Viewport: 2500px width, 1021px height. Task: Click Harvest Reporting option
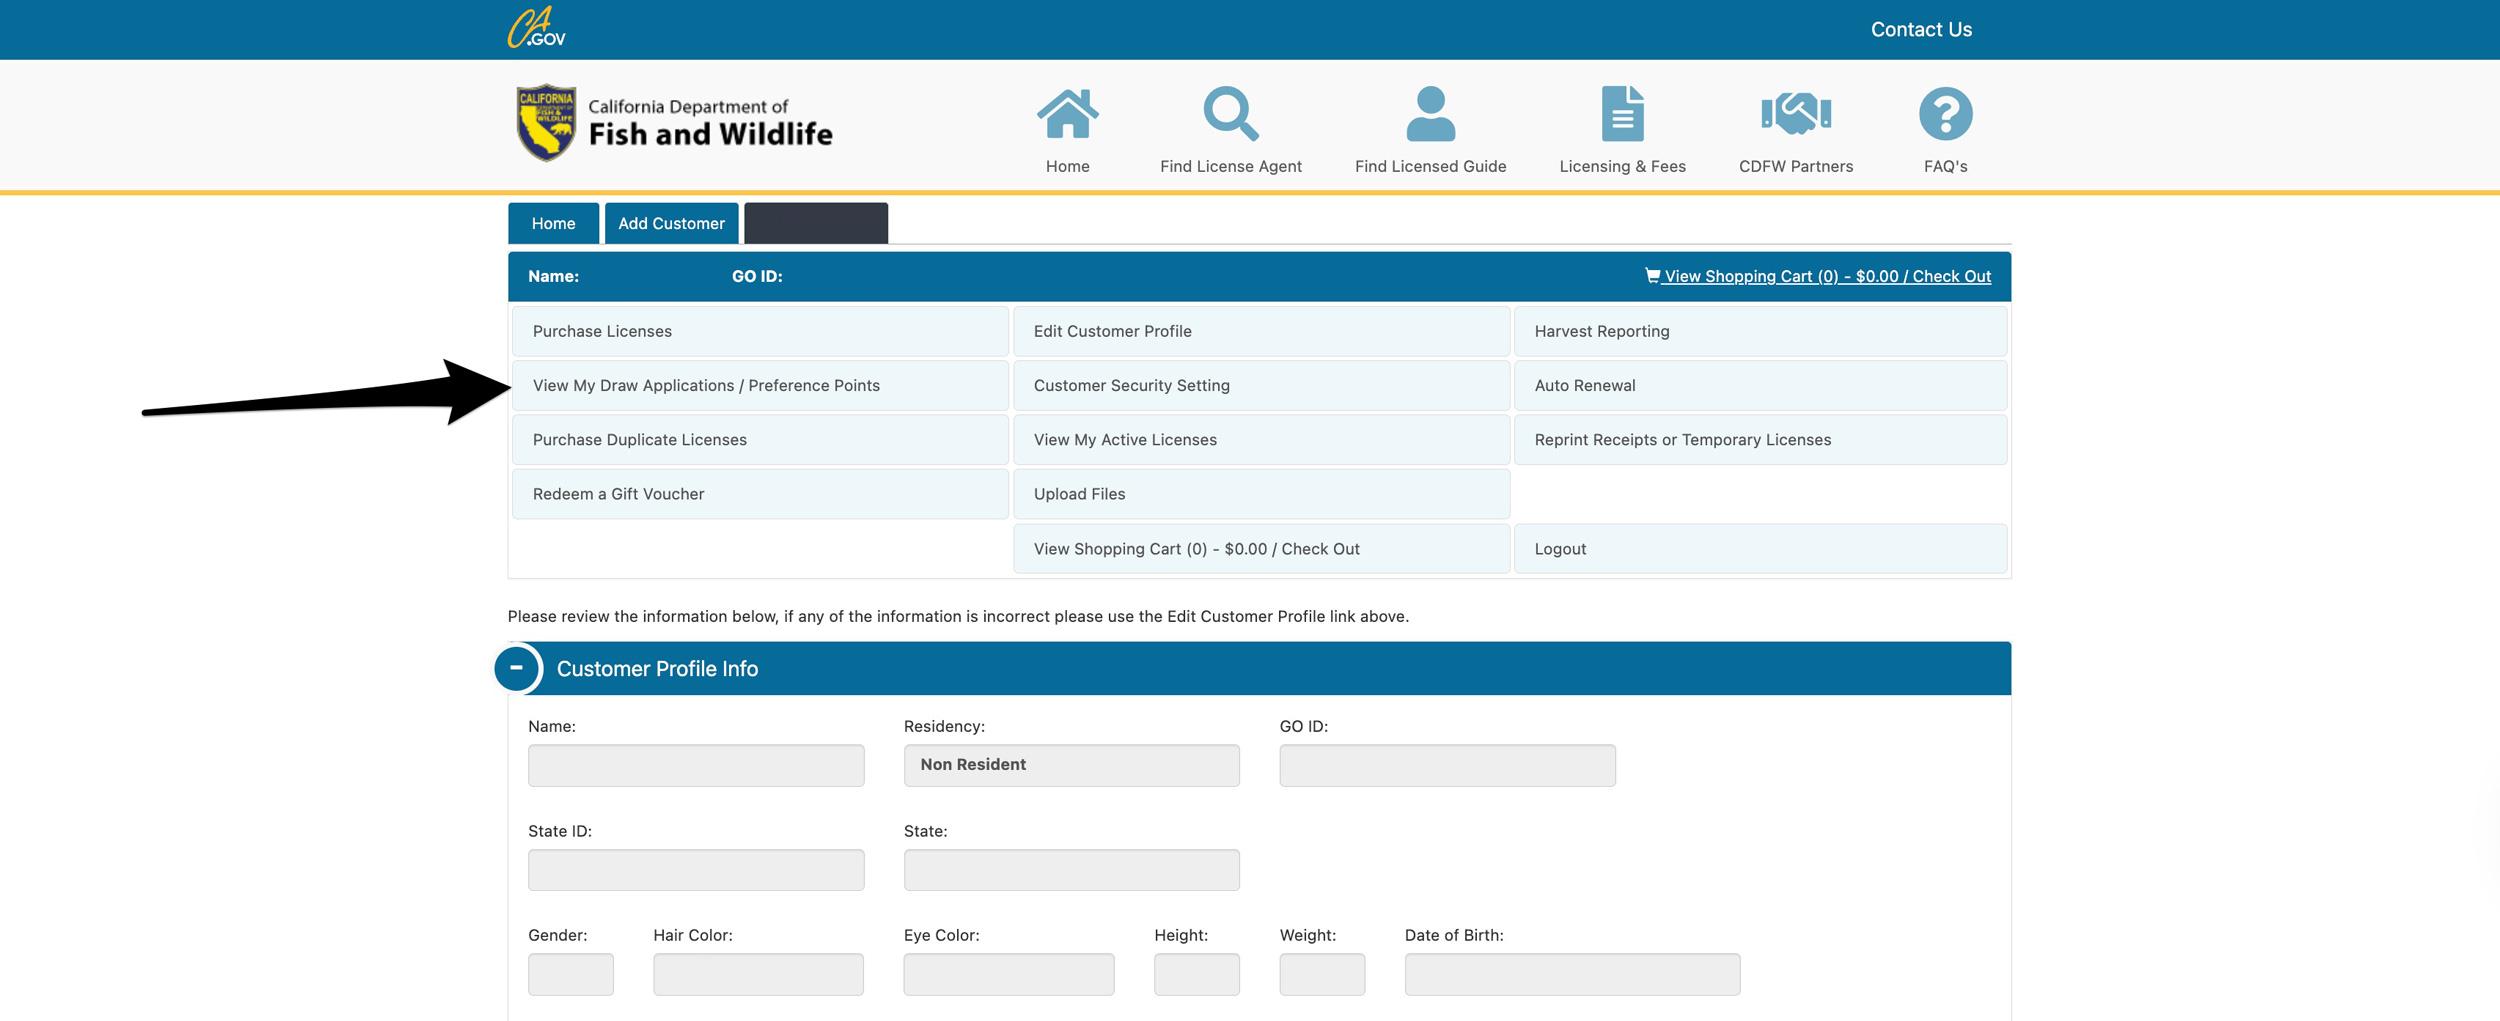point(1601,331)
